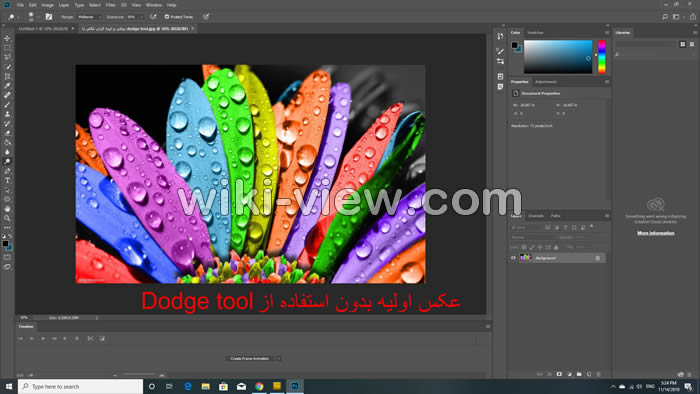Create a new layer button

[589, 374]
